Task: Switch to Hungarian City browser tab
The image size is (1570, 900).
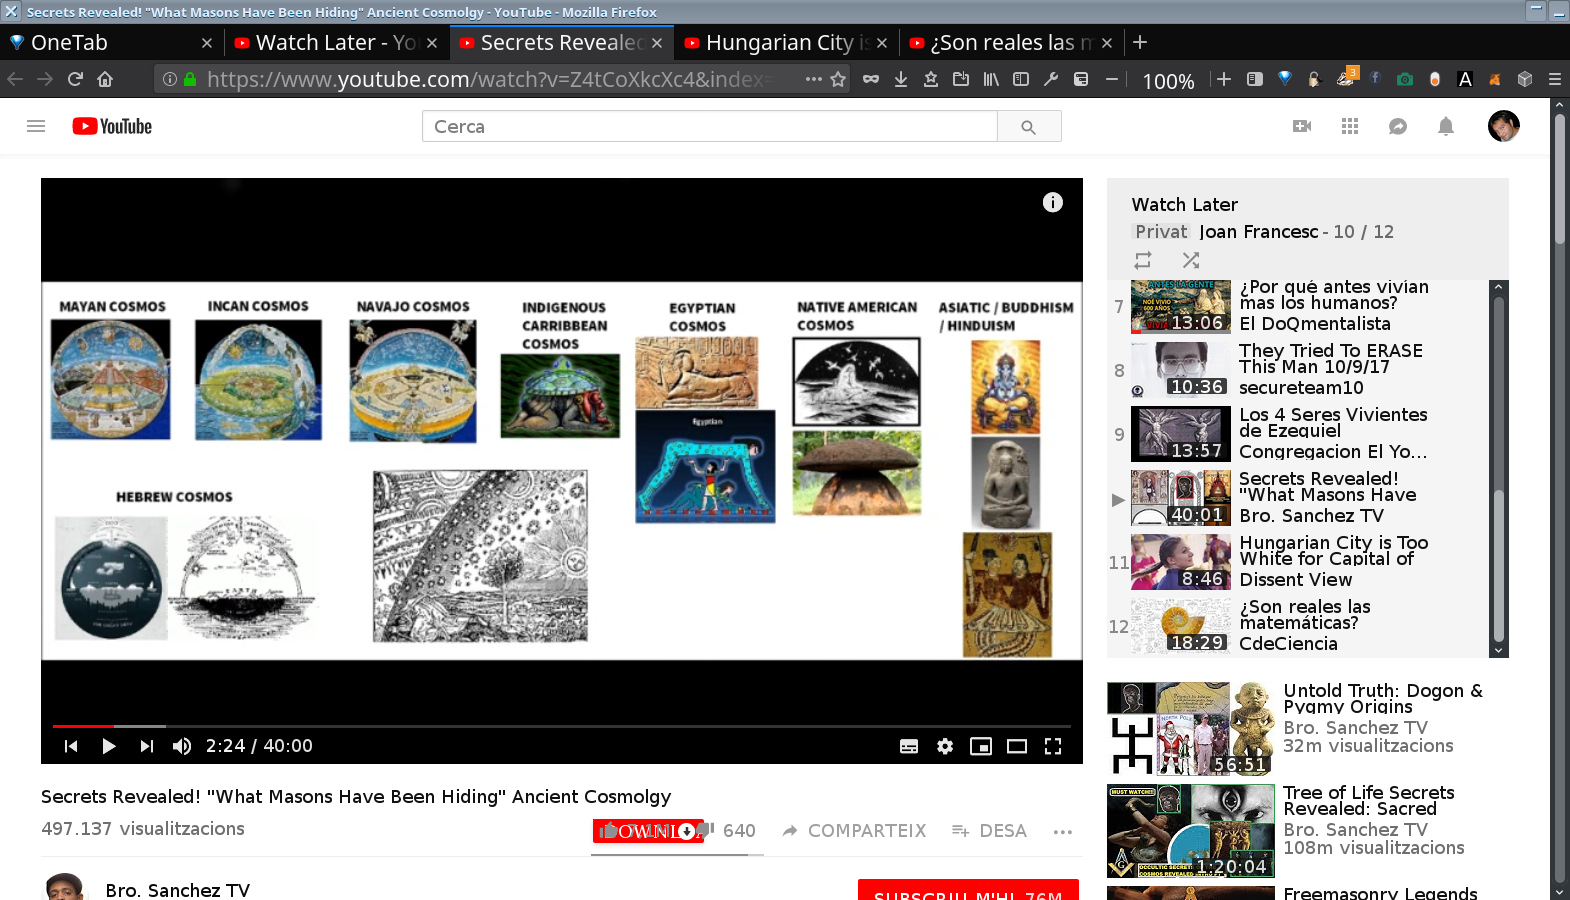Action: pyautogui.click(x=785, y=43)
